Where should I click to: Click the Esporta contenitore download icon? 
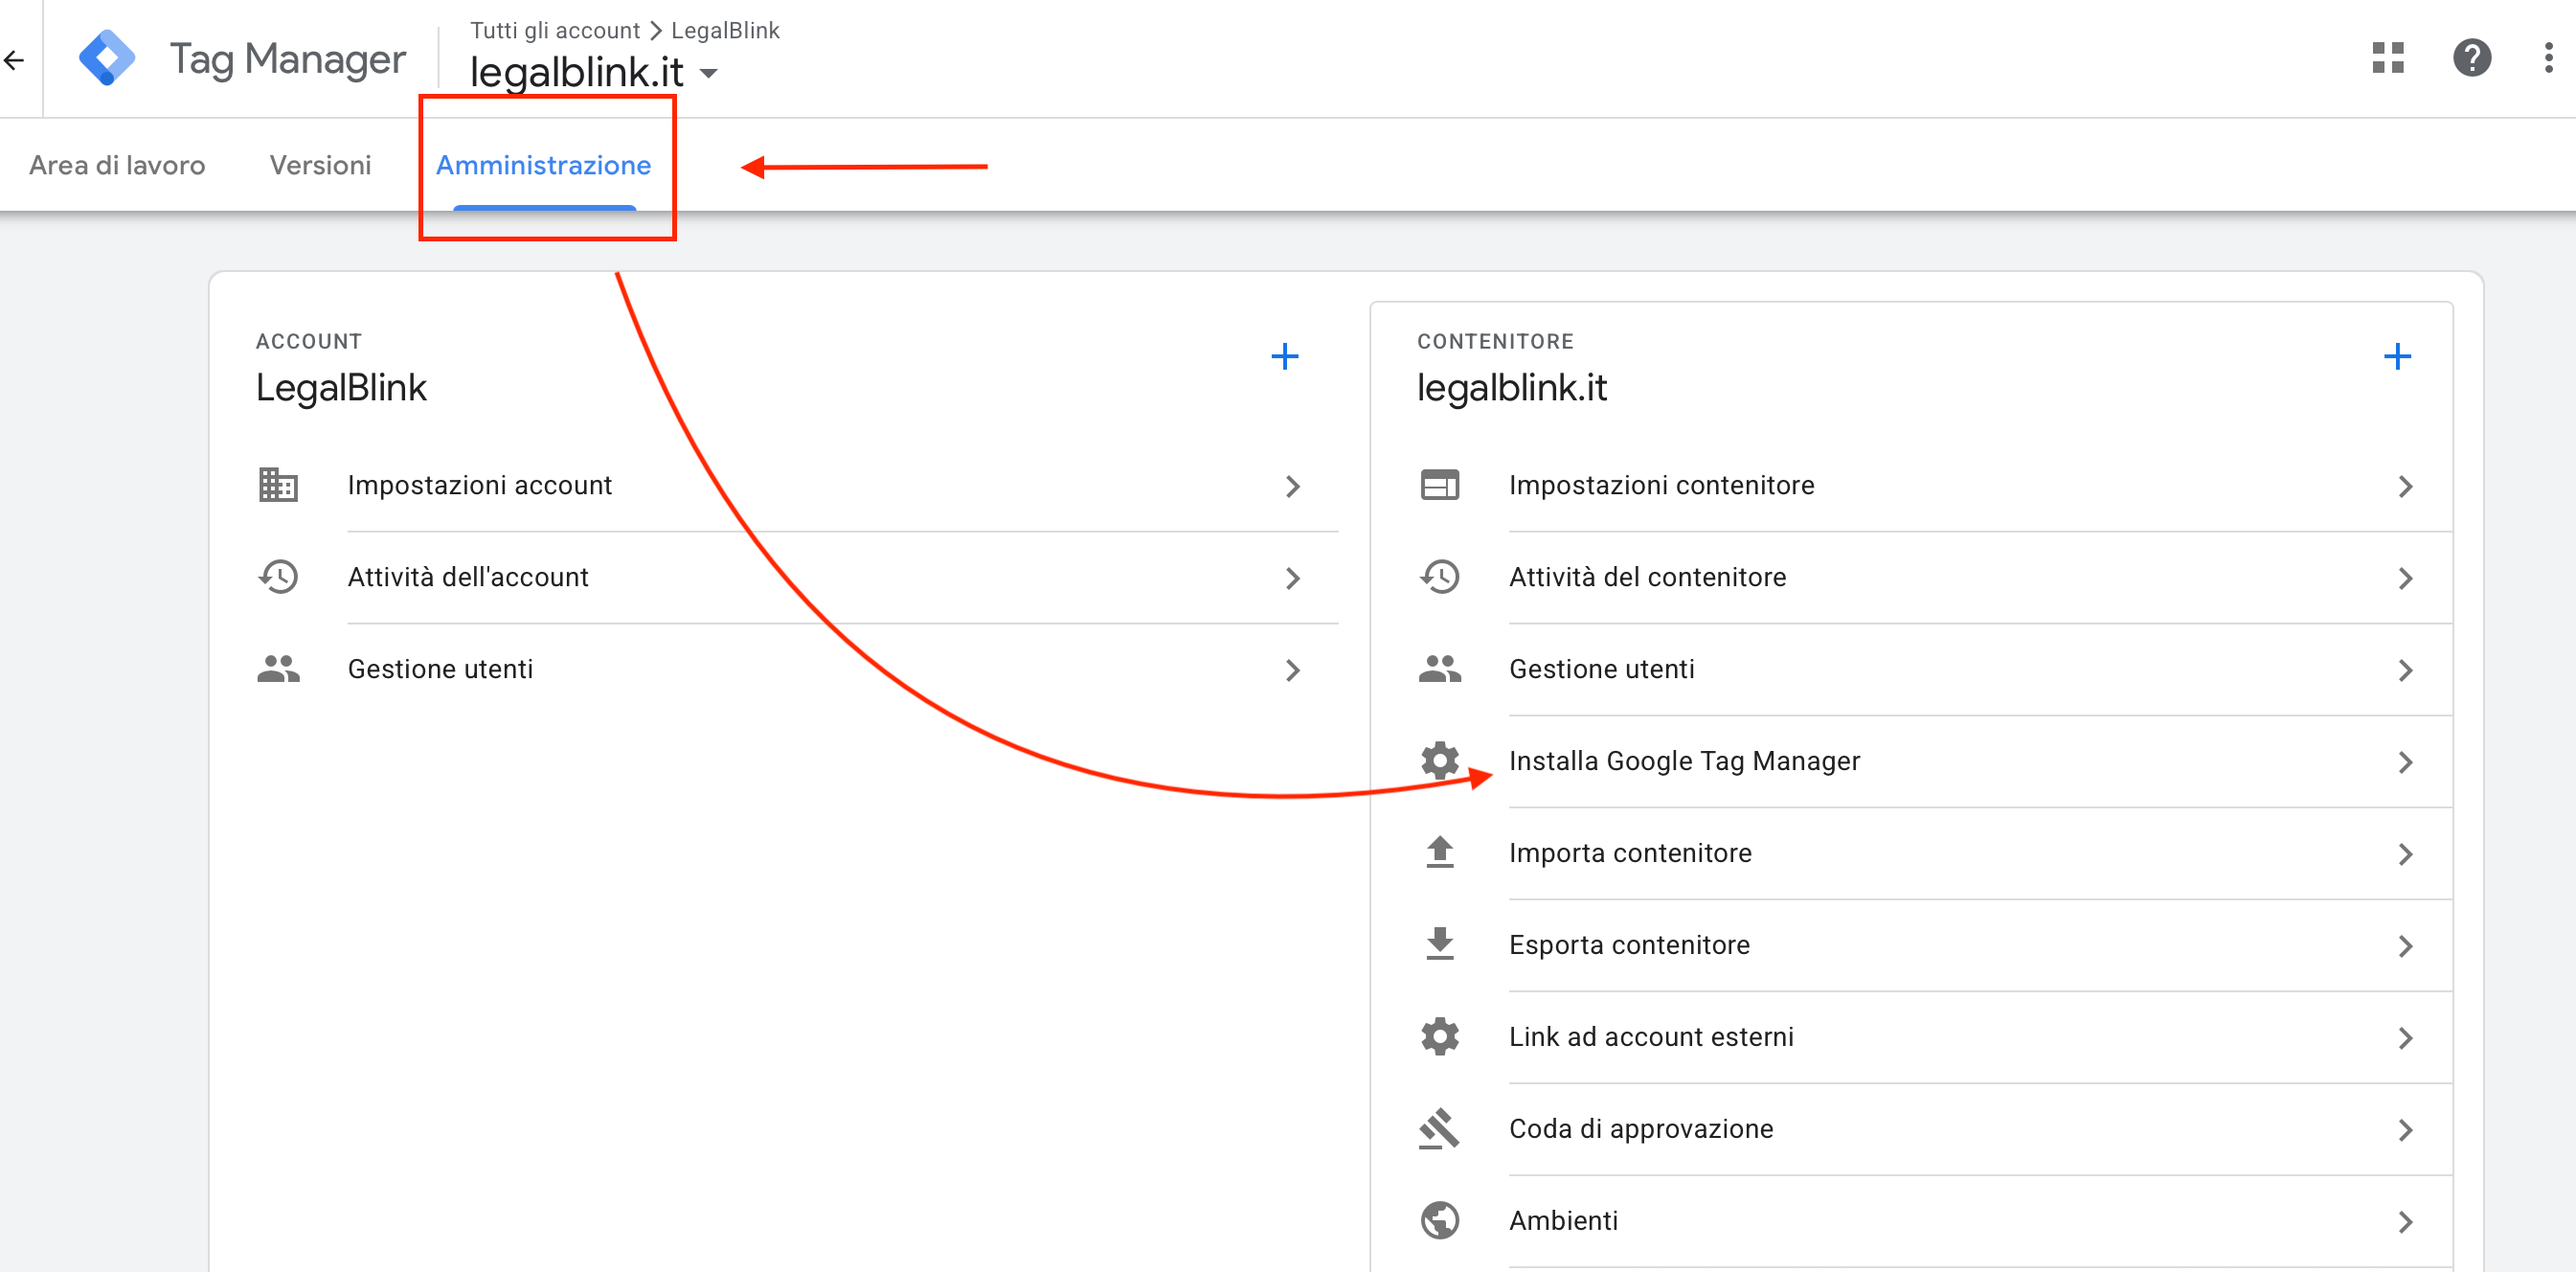(1440, 945)
